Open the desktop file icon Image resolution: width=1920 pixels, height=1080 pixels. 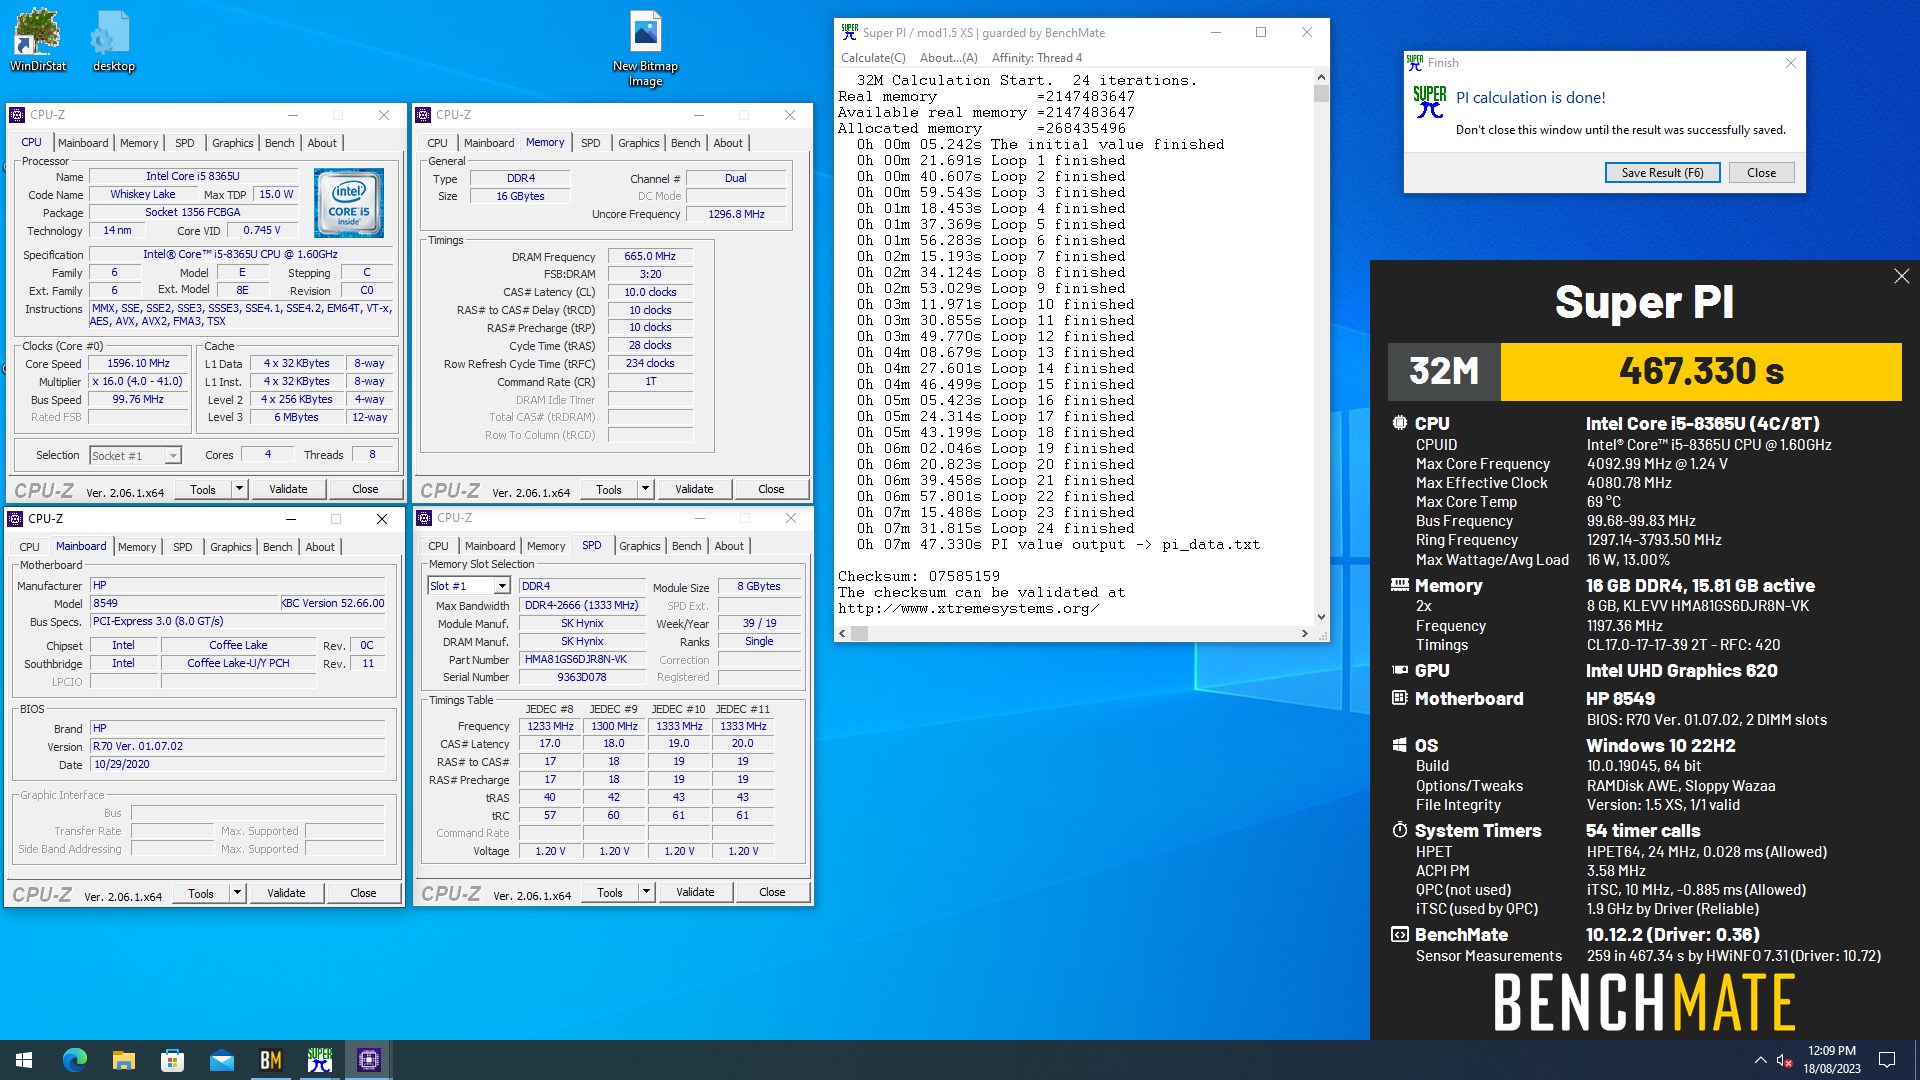113,40
